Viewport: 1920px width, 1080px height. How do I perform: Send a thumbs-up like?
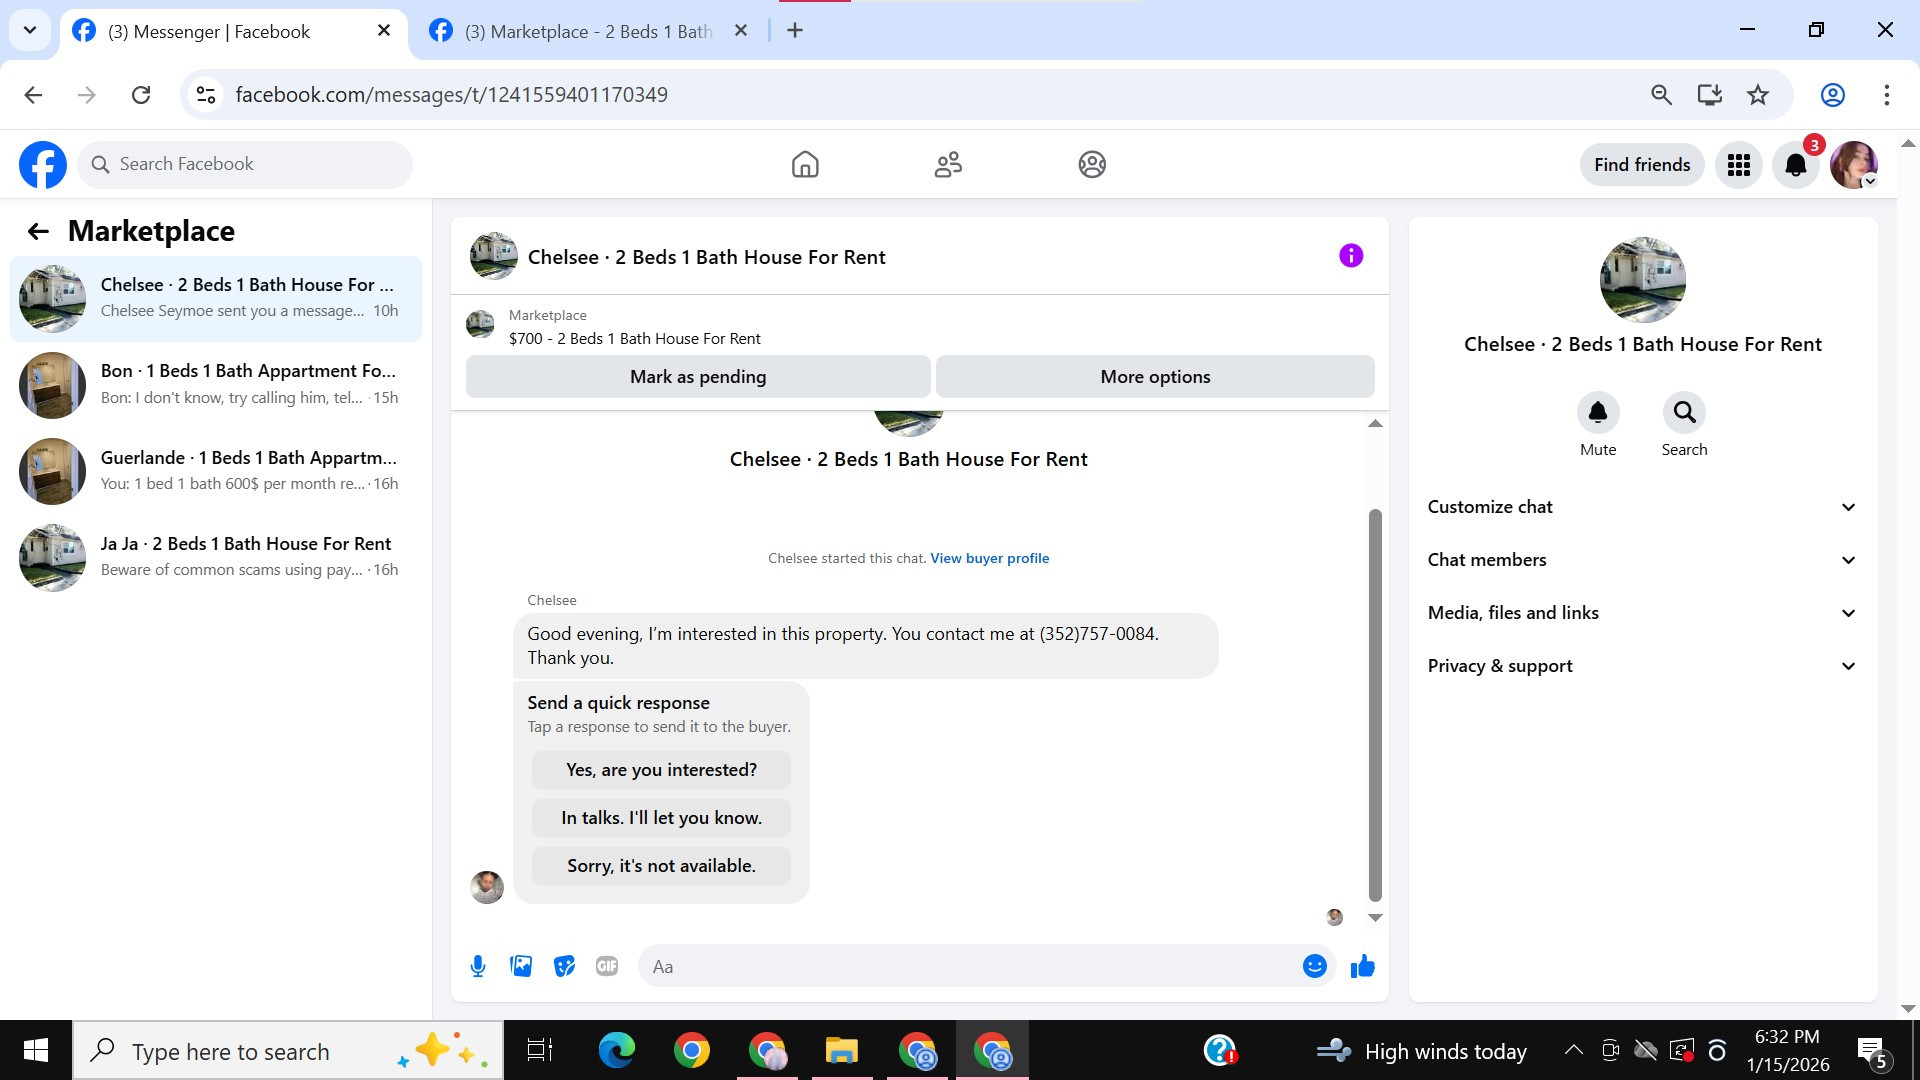[1362, 966]
